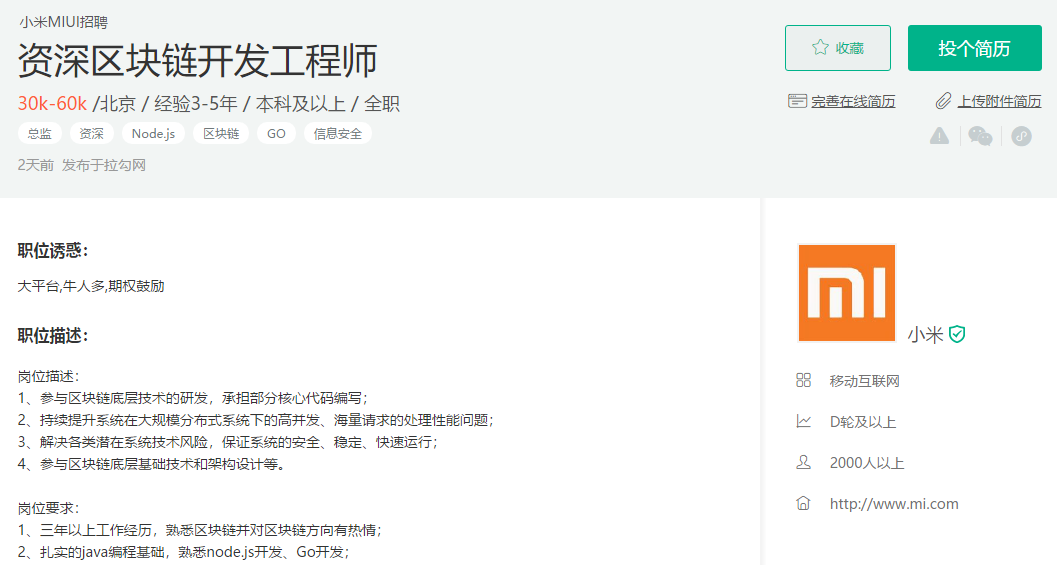Click the 30k-60k salary text
The height and width of the screenshot is (565, 1057).
click(x=52, y=103)
